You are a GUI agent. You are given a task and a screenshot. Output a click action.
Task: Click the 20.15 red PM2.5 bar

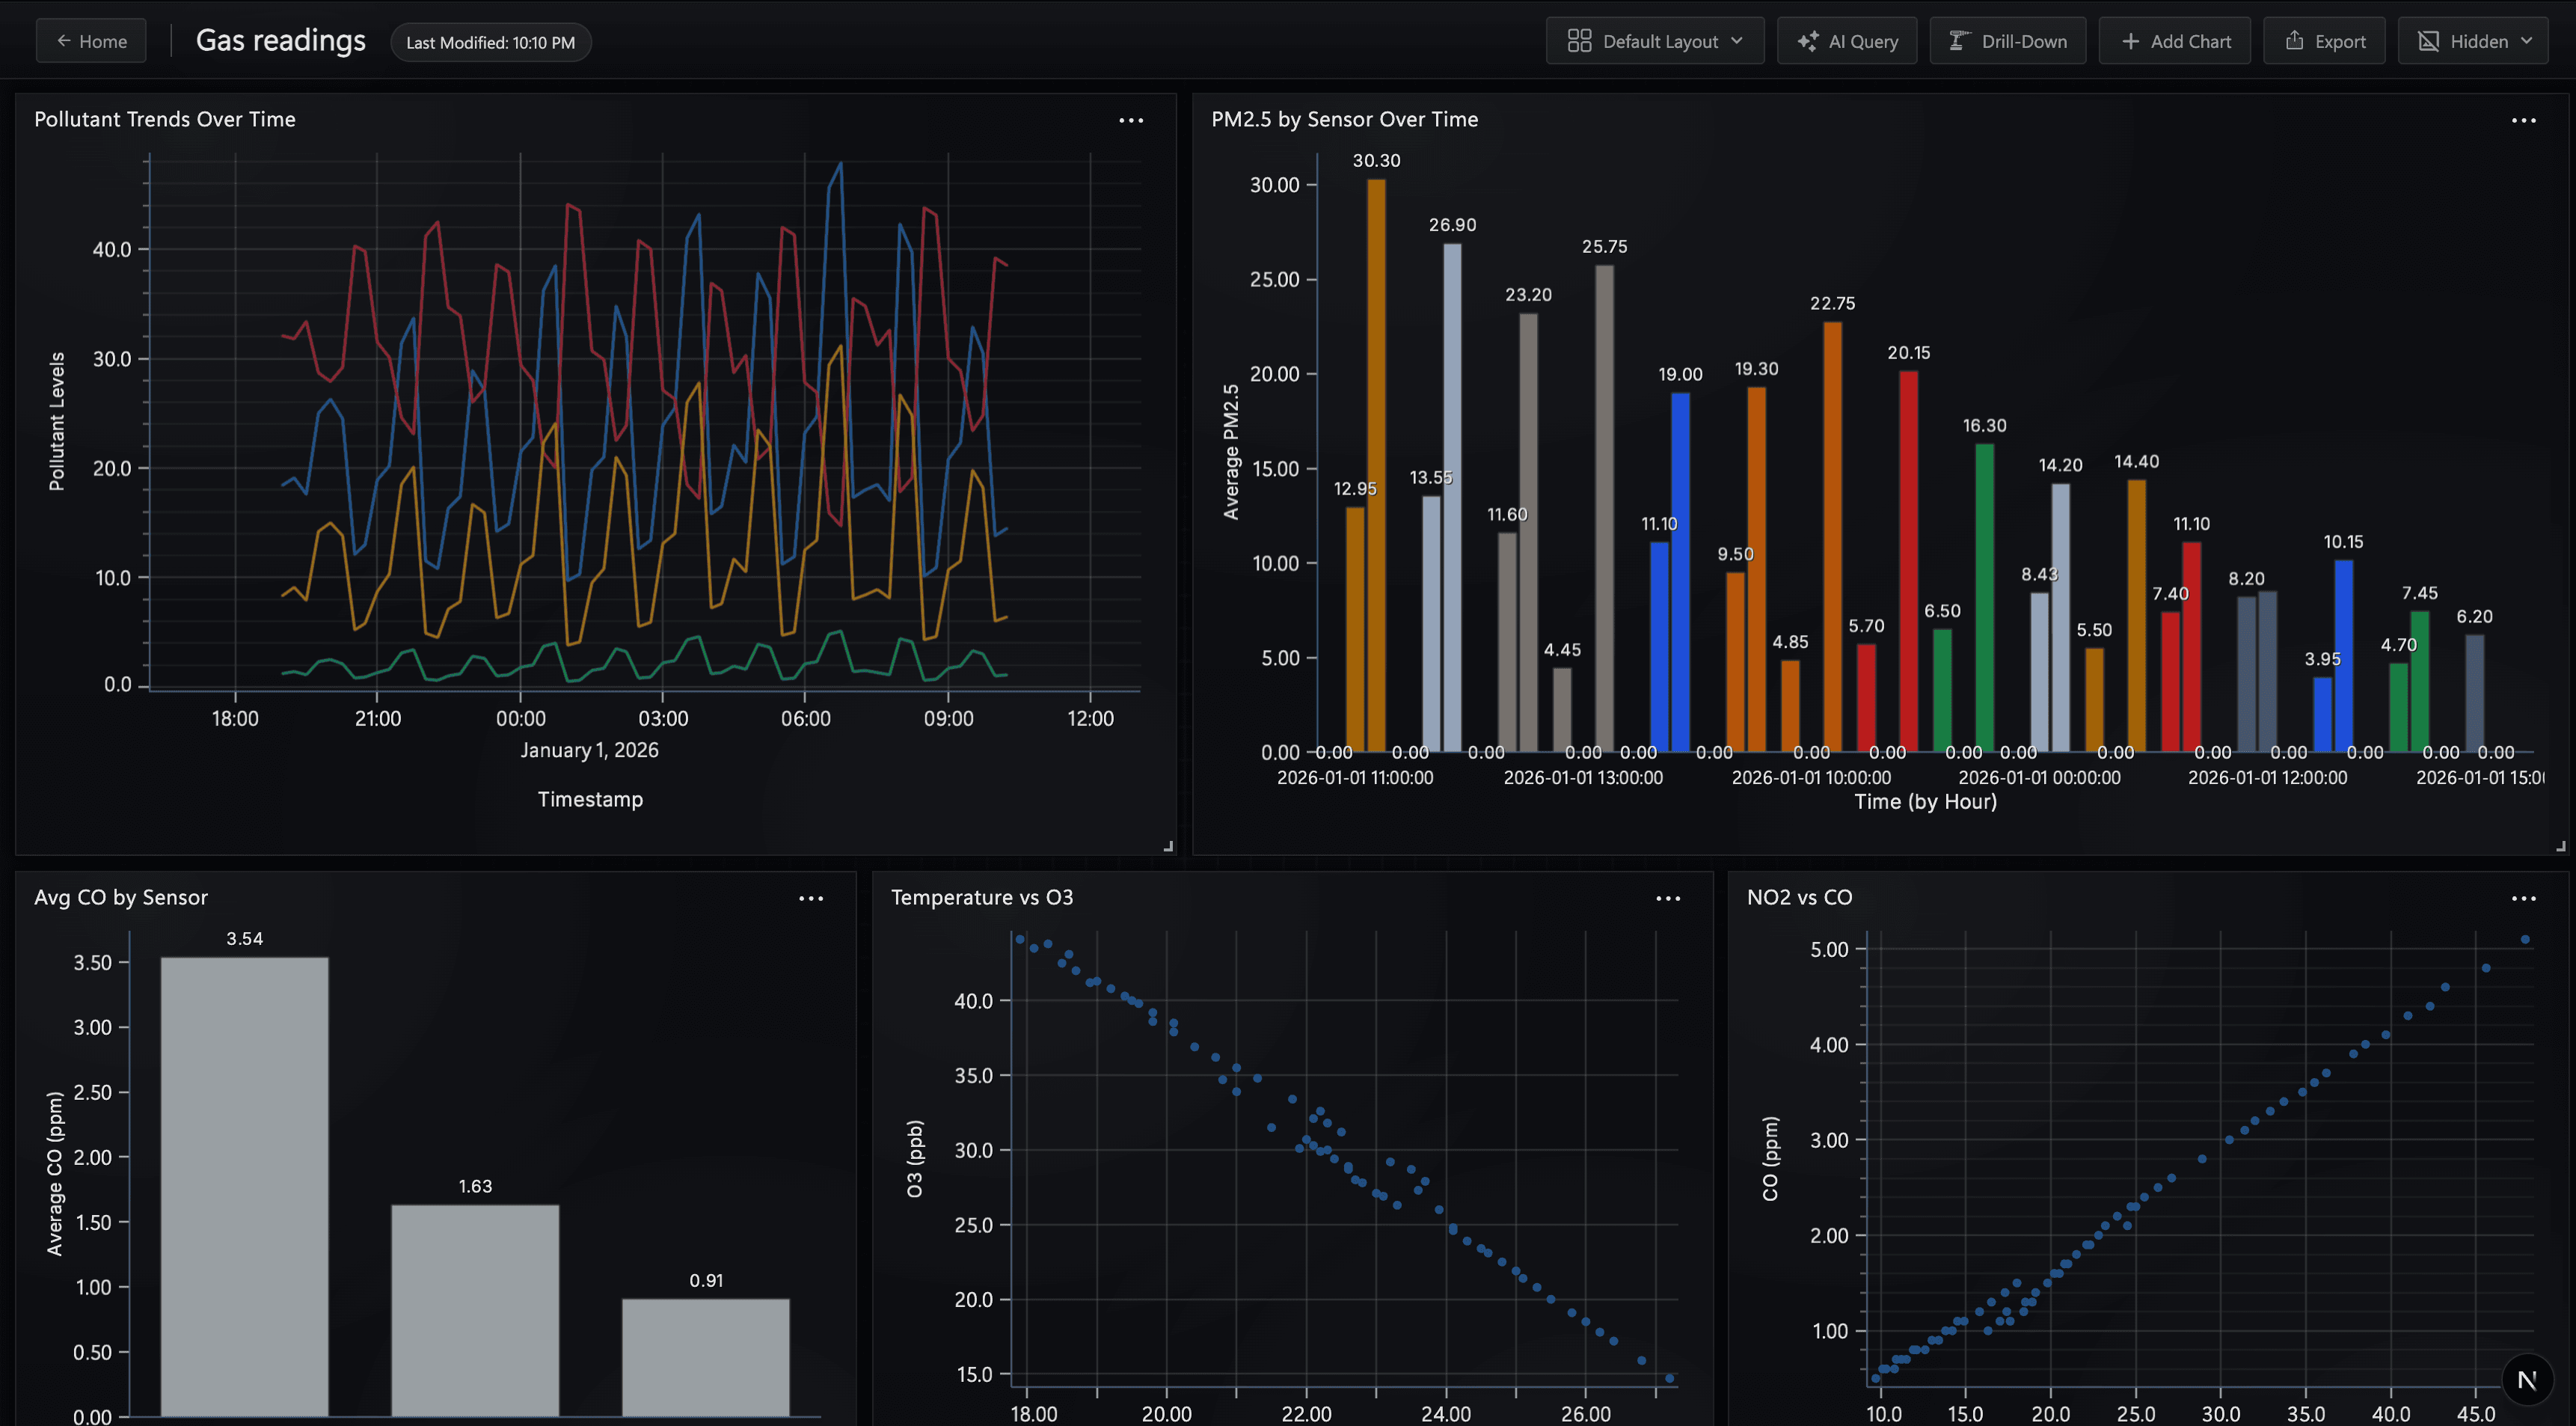pos(1908,561)
